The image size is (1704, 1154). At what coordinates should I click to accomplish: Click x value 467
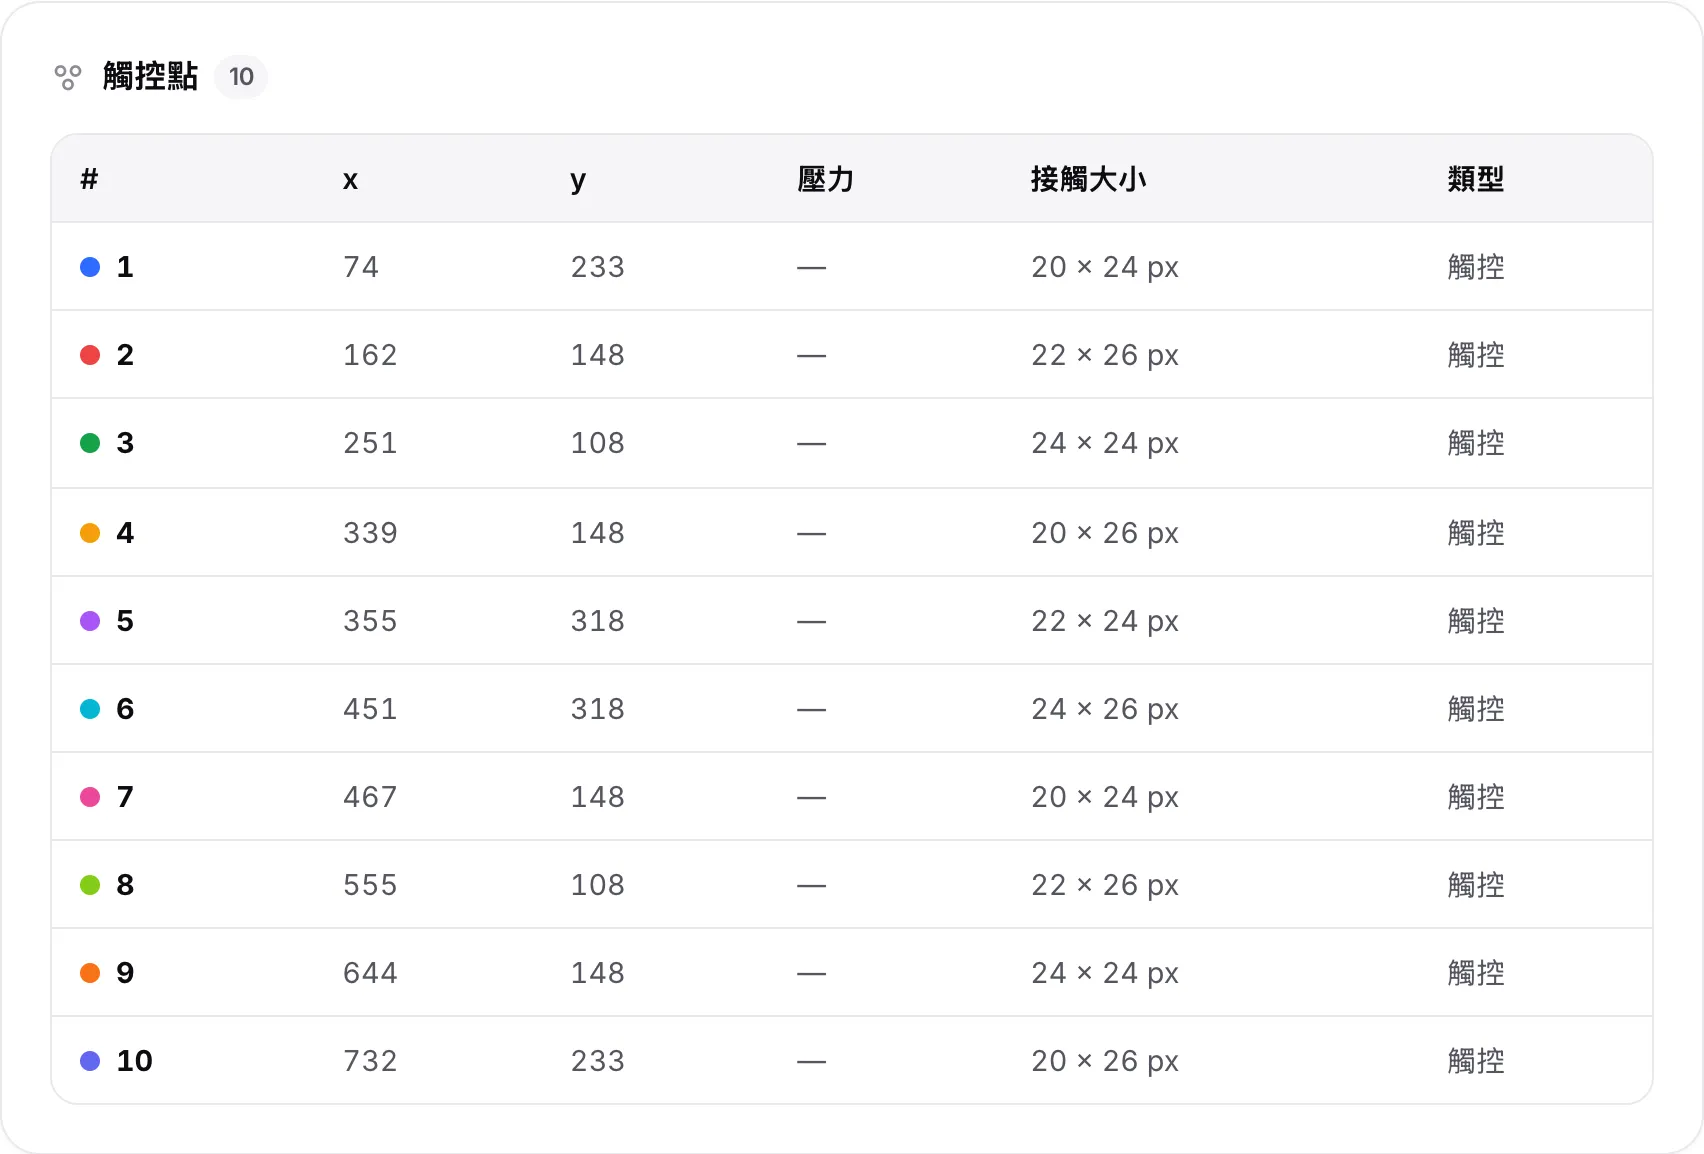[x=370, y=797]
